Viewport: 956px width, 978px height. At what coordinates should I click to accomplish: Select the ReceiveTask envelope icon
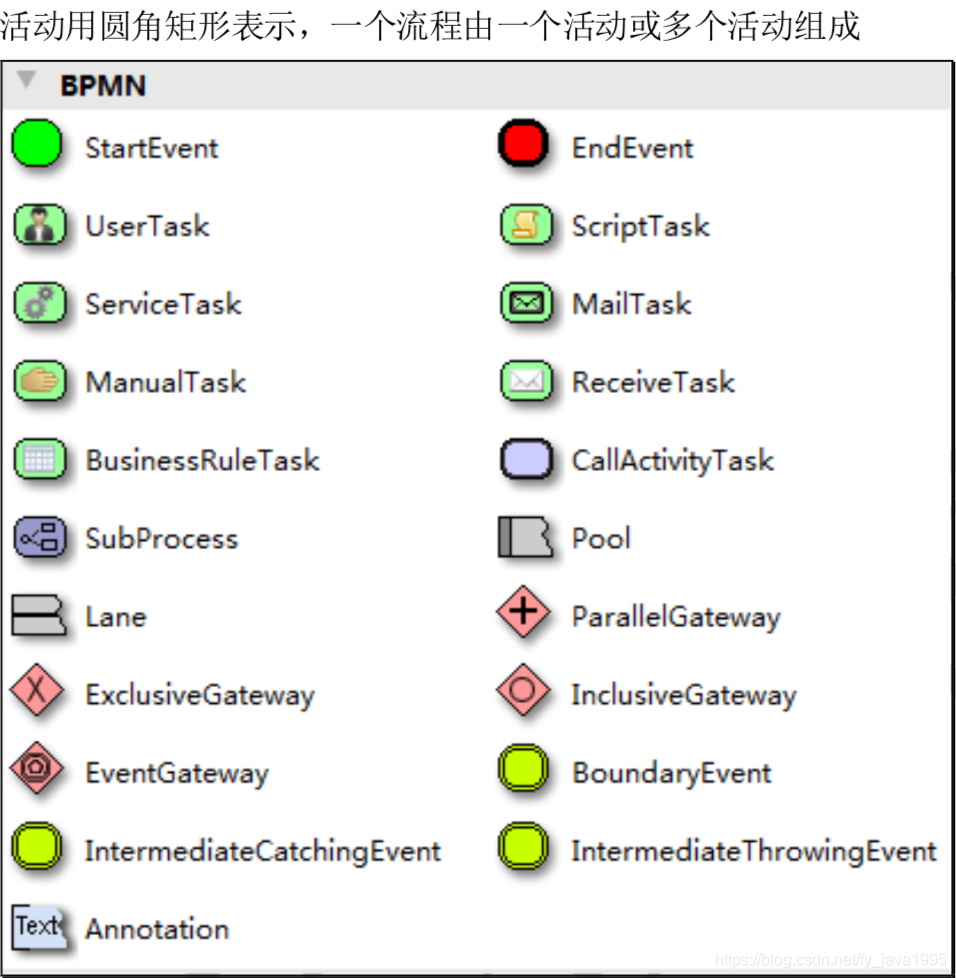tap(526, 380)
